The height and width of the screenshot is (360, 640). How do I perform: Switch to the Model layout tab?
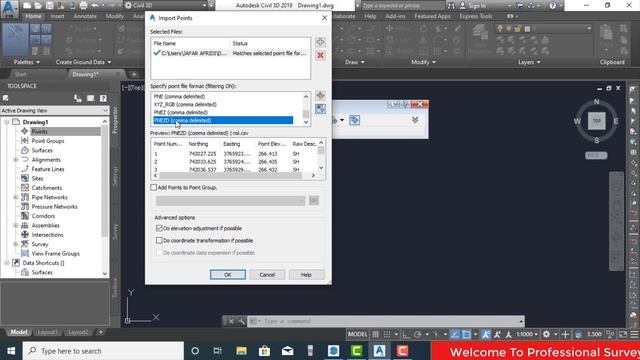(x=19, y=332)
